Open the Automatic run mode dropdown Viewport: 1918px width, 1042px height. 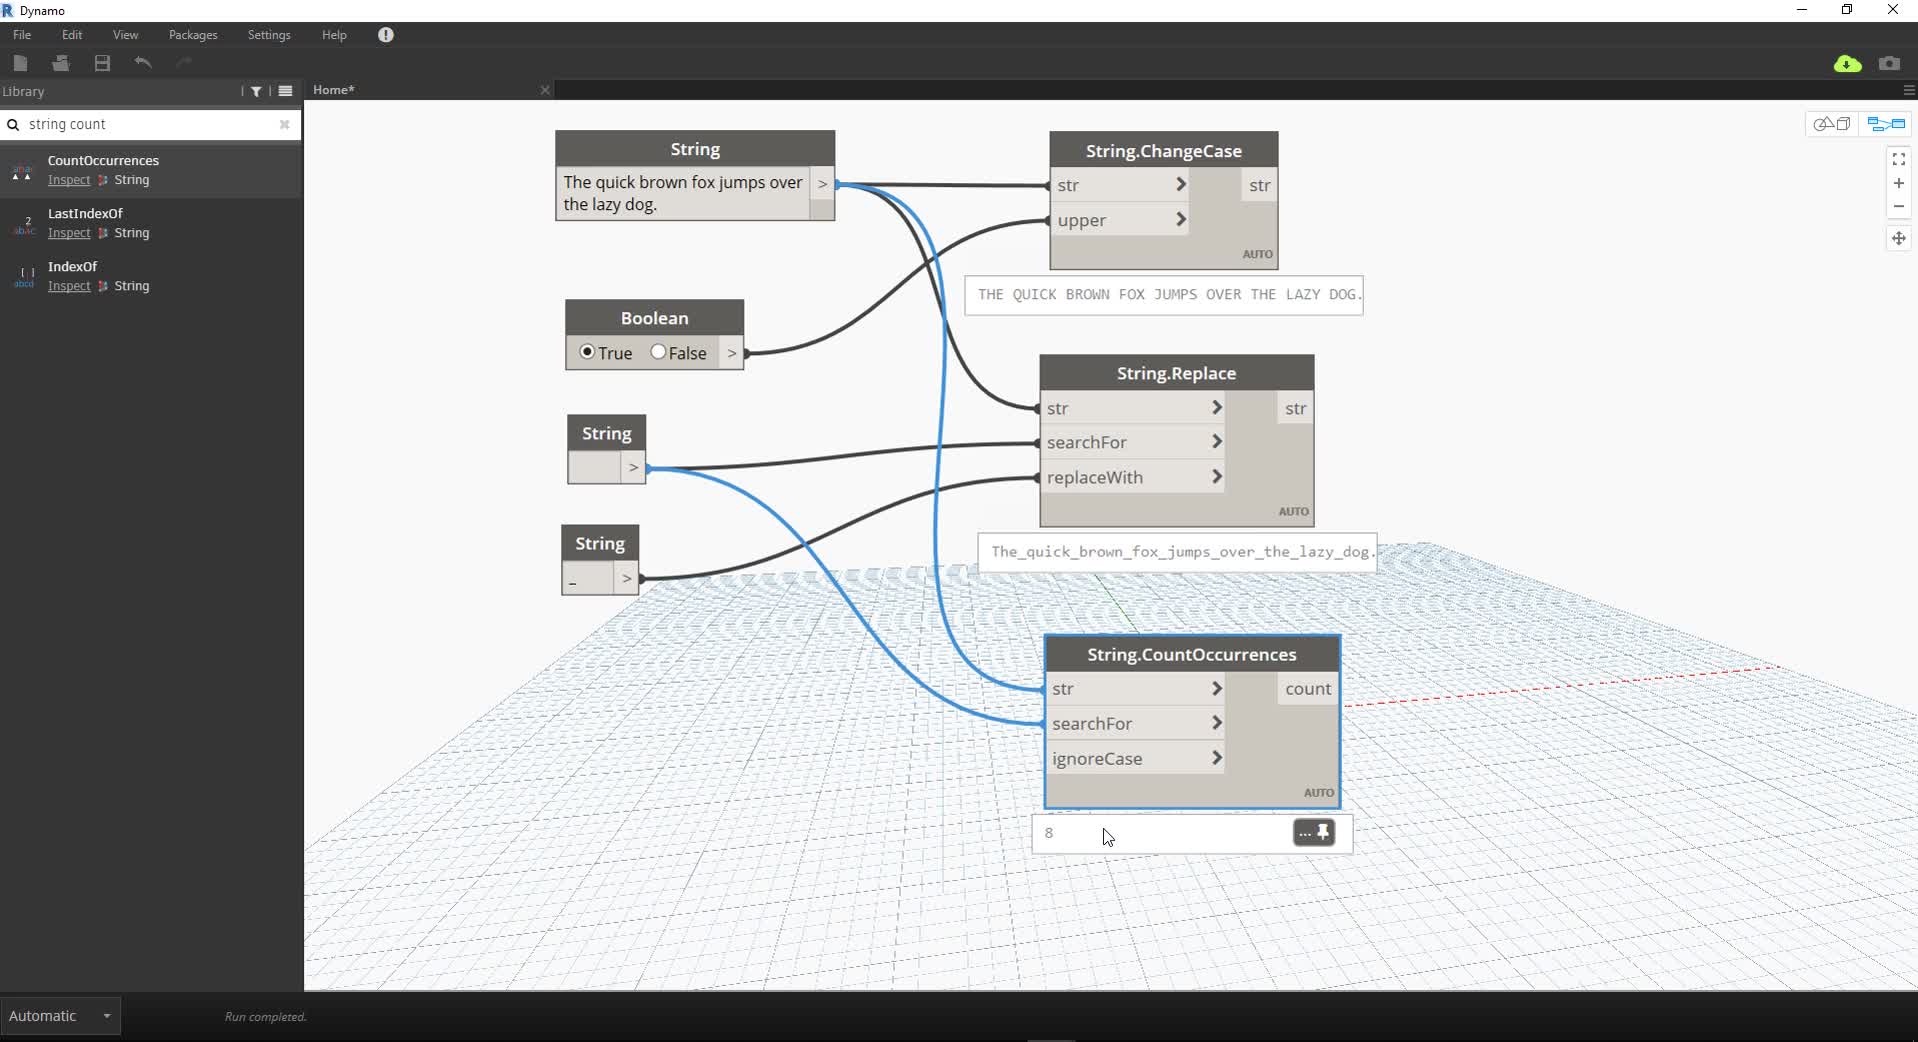(62, 1016)
